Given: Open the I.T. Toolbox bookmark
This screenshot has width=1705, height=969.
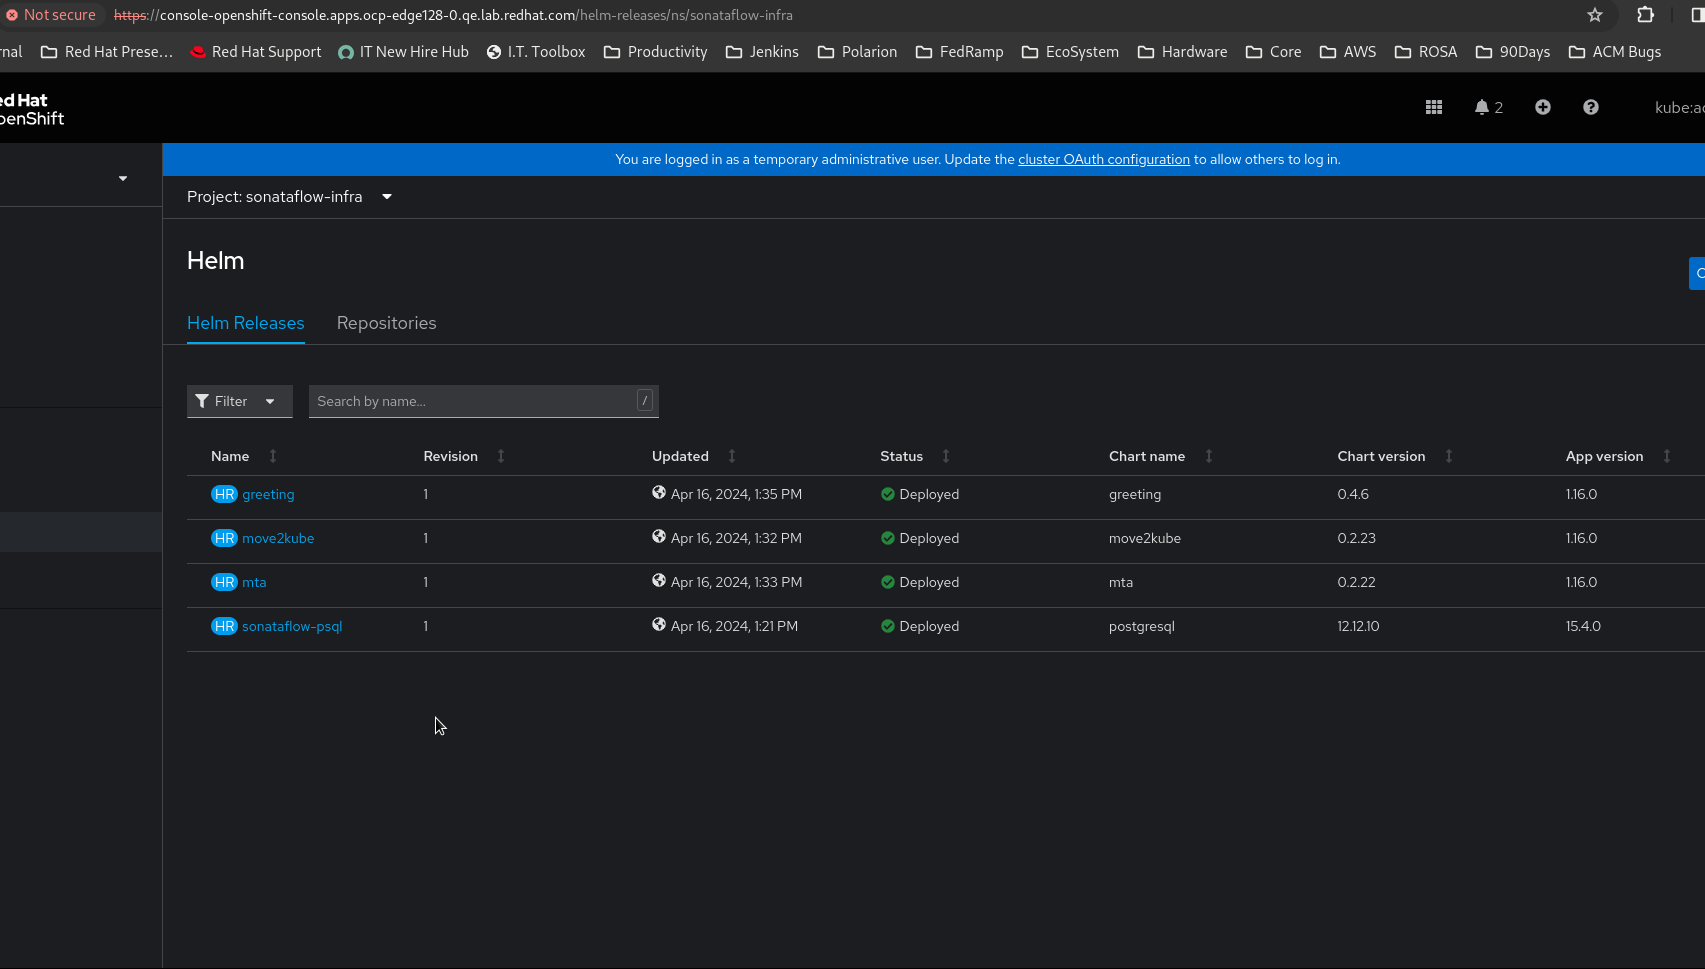Looking at the screenshot, I should pyautogui.click(x=536, y=52).
